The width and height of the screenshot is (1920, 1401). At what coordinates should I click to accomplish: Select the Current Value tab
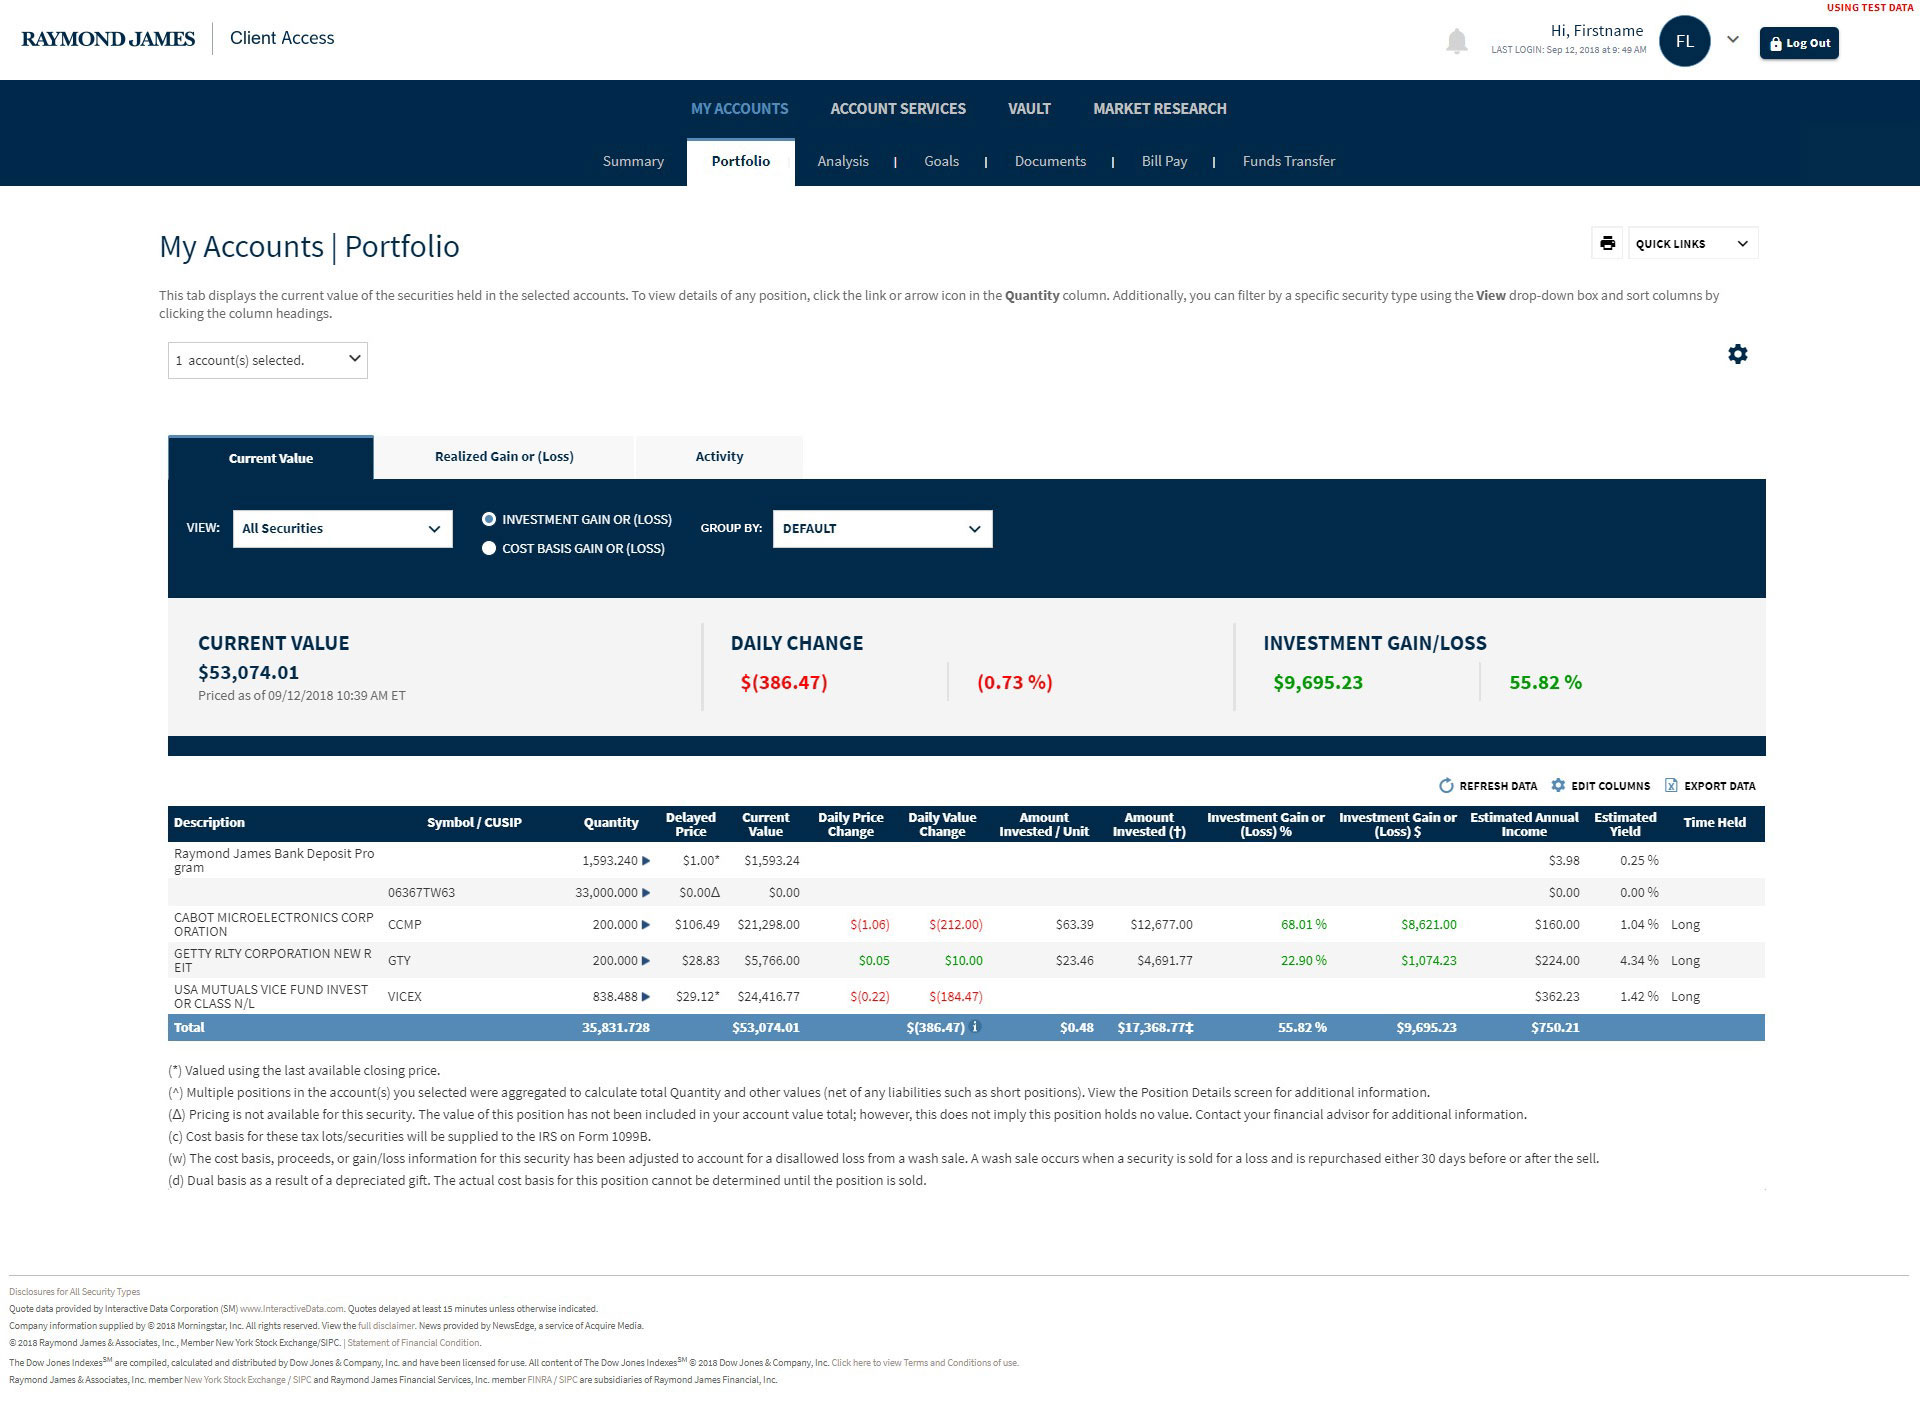[271, 457]
